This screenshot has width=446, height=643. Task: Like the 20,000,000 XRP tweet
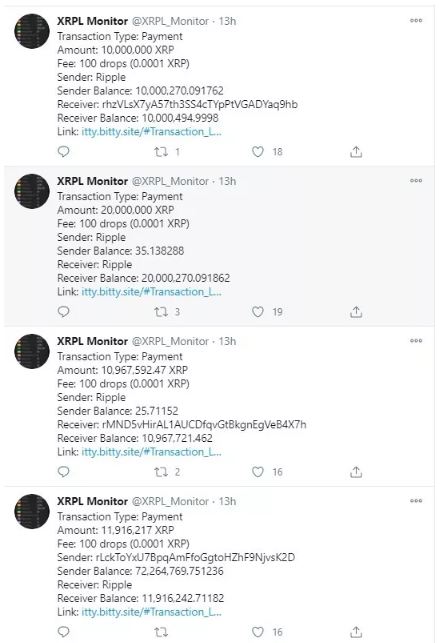[257, 312]
